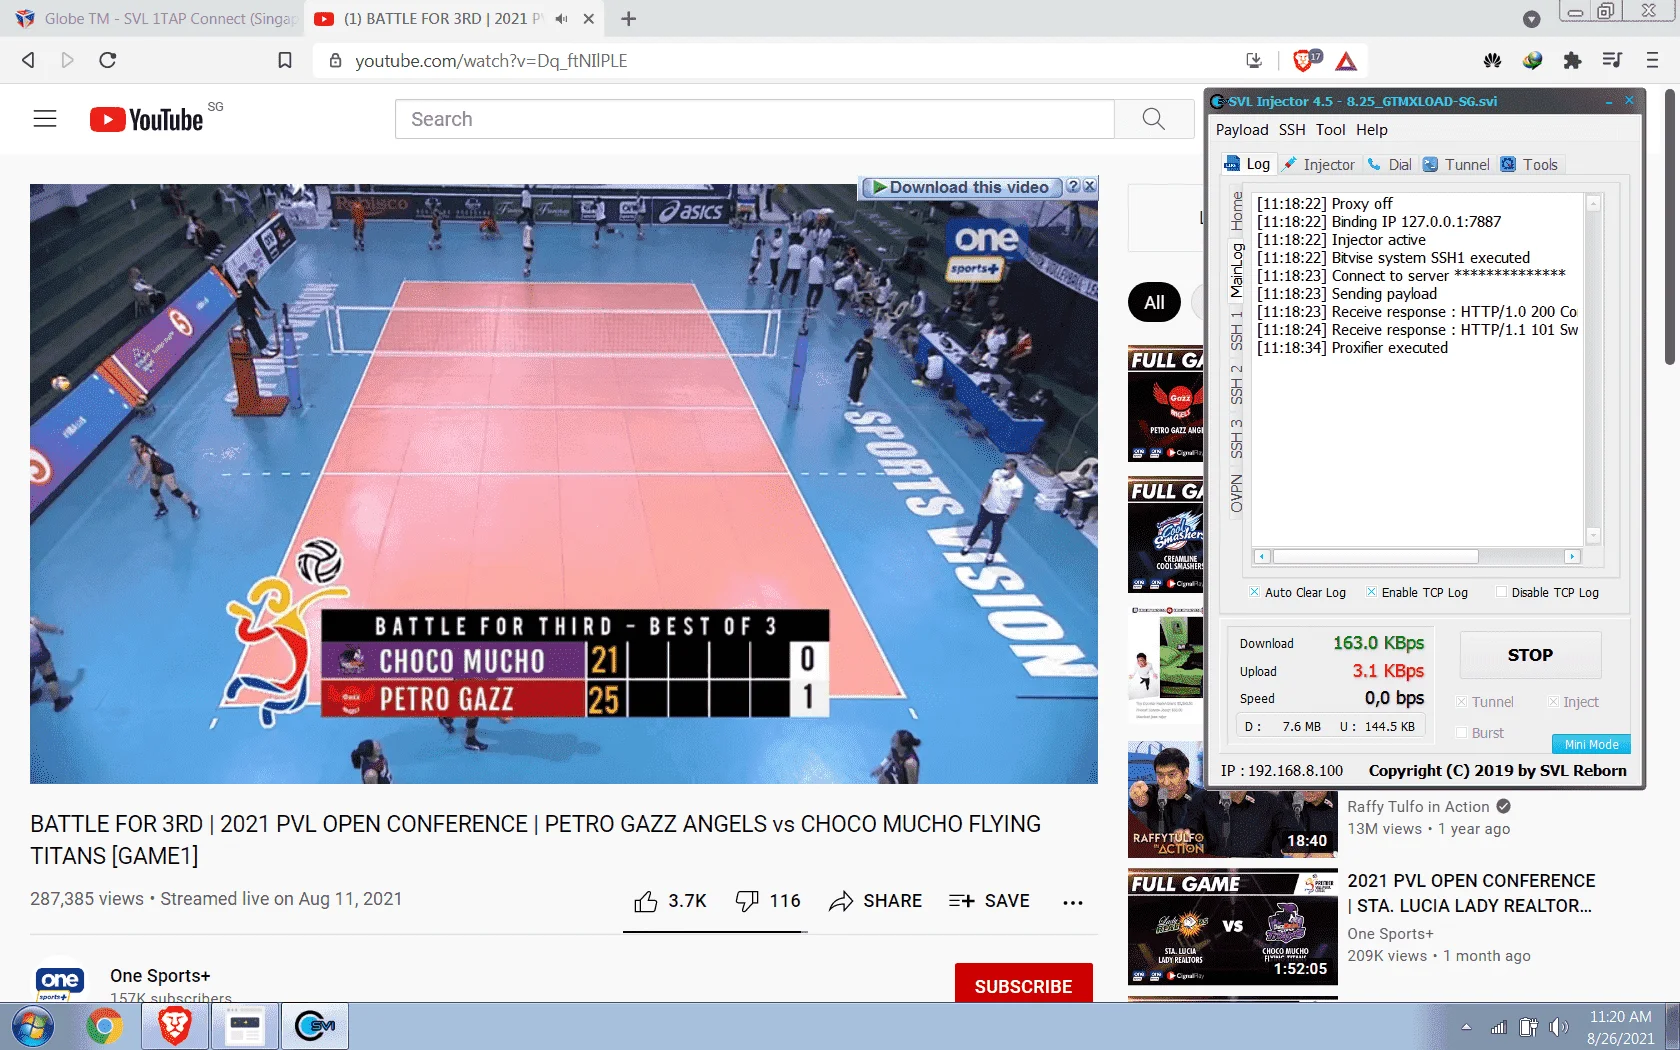Toggle Disable TCP Log checkbox

click(1501, 592)
